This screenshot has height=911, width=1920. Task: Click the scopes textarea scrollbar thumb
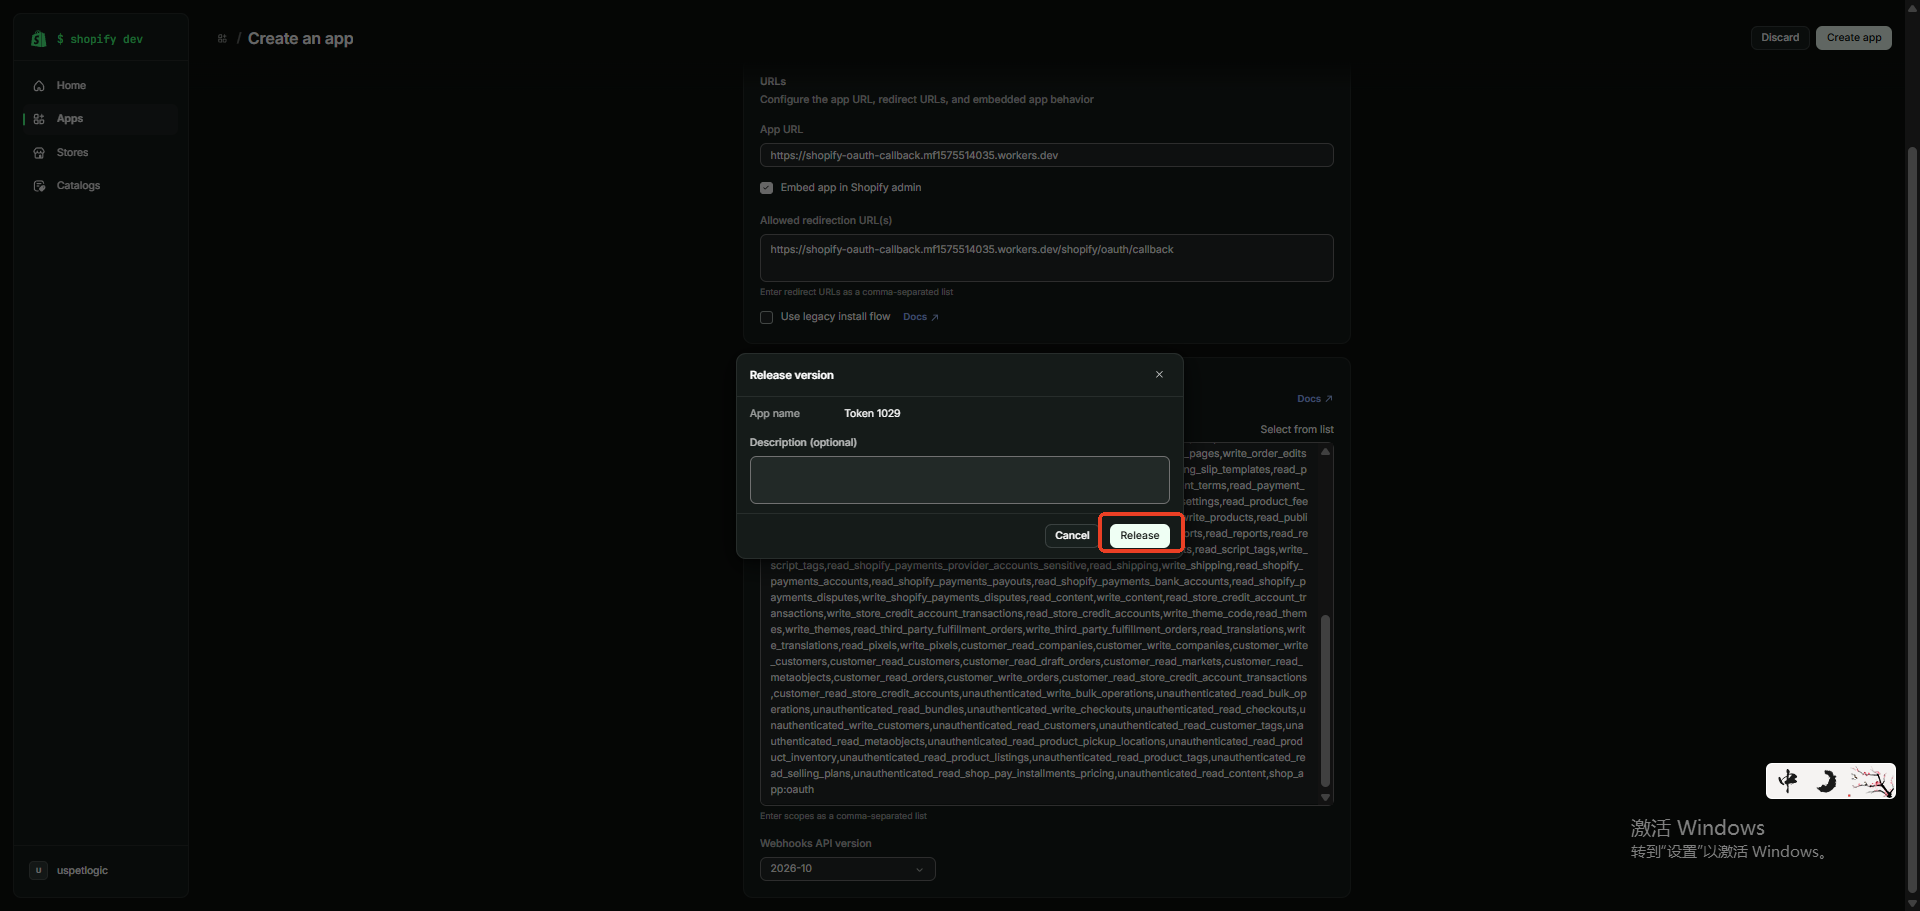point(1326,700)
